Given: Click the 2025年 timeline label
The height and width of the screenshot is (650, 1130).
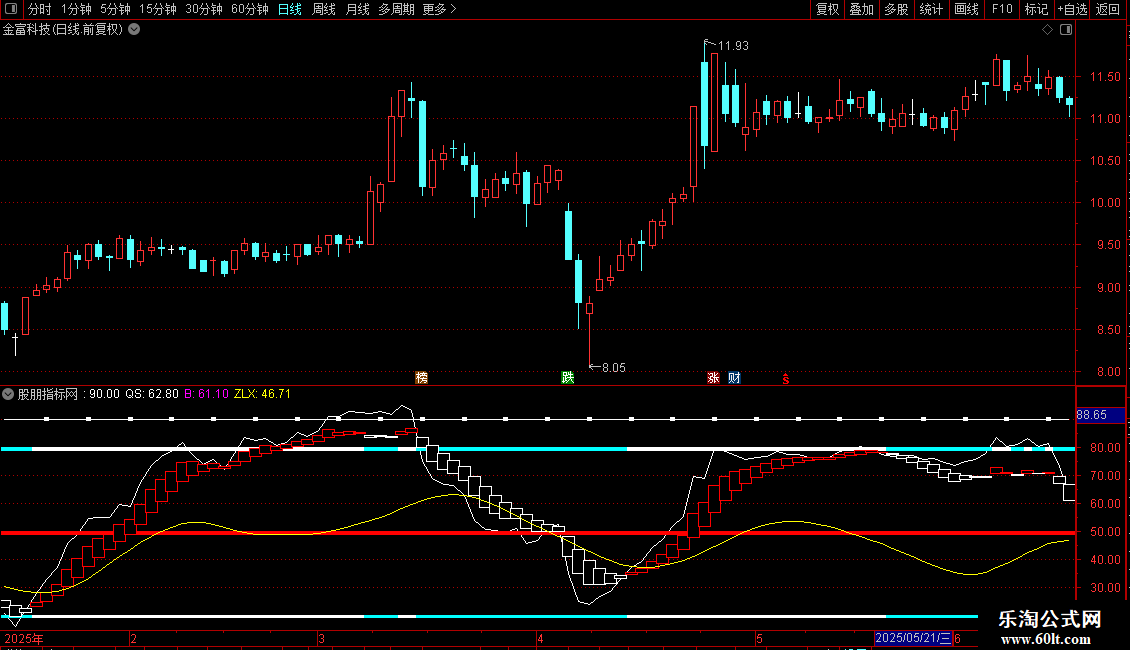Looking at the screenshot, I should pyautogui.click(x=24, y=638).
